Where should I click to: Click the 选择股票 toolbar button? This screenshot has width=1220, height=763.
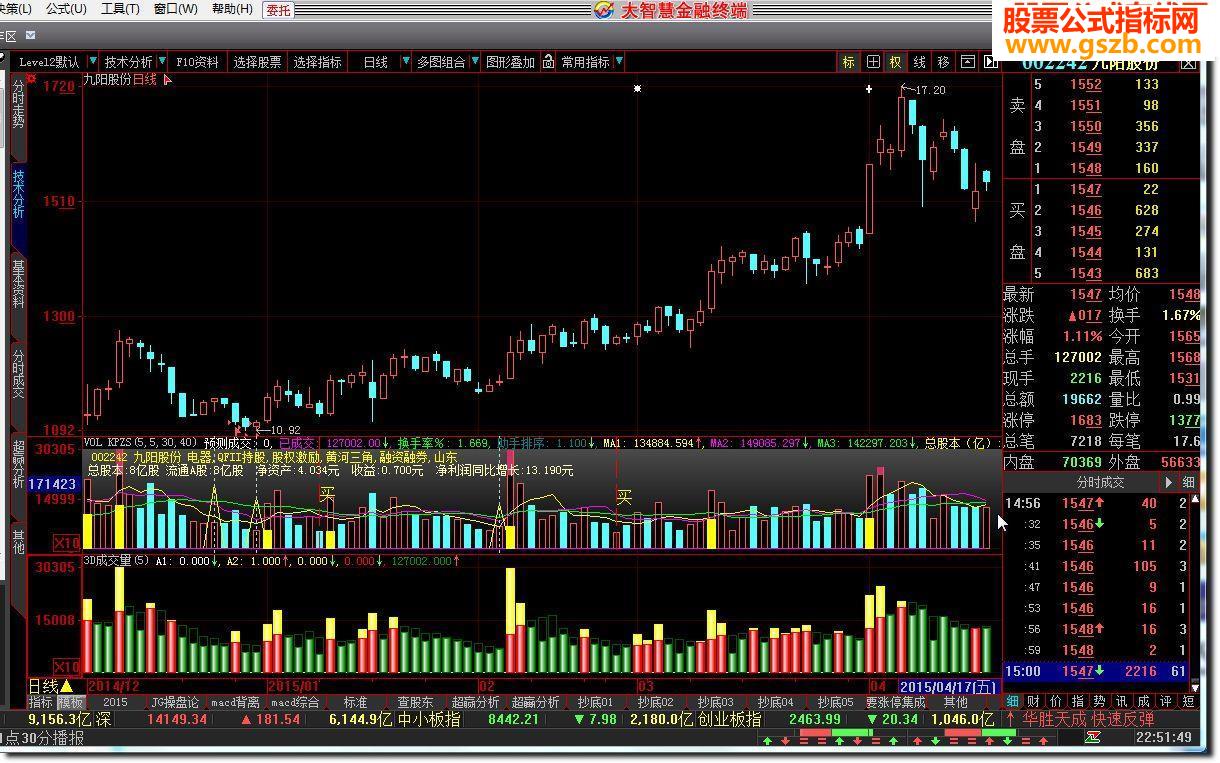258,62
